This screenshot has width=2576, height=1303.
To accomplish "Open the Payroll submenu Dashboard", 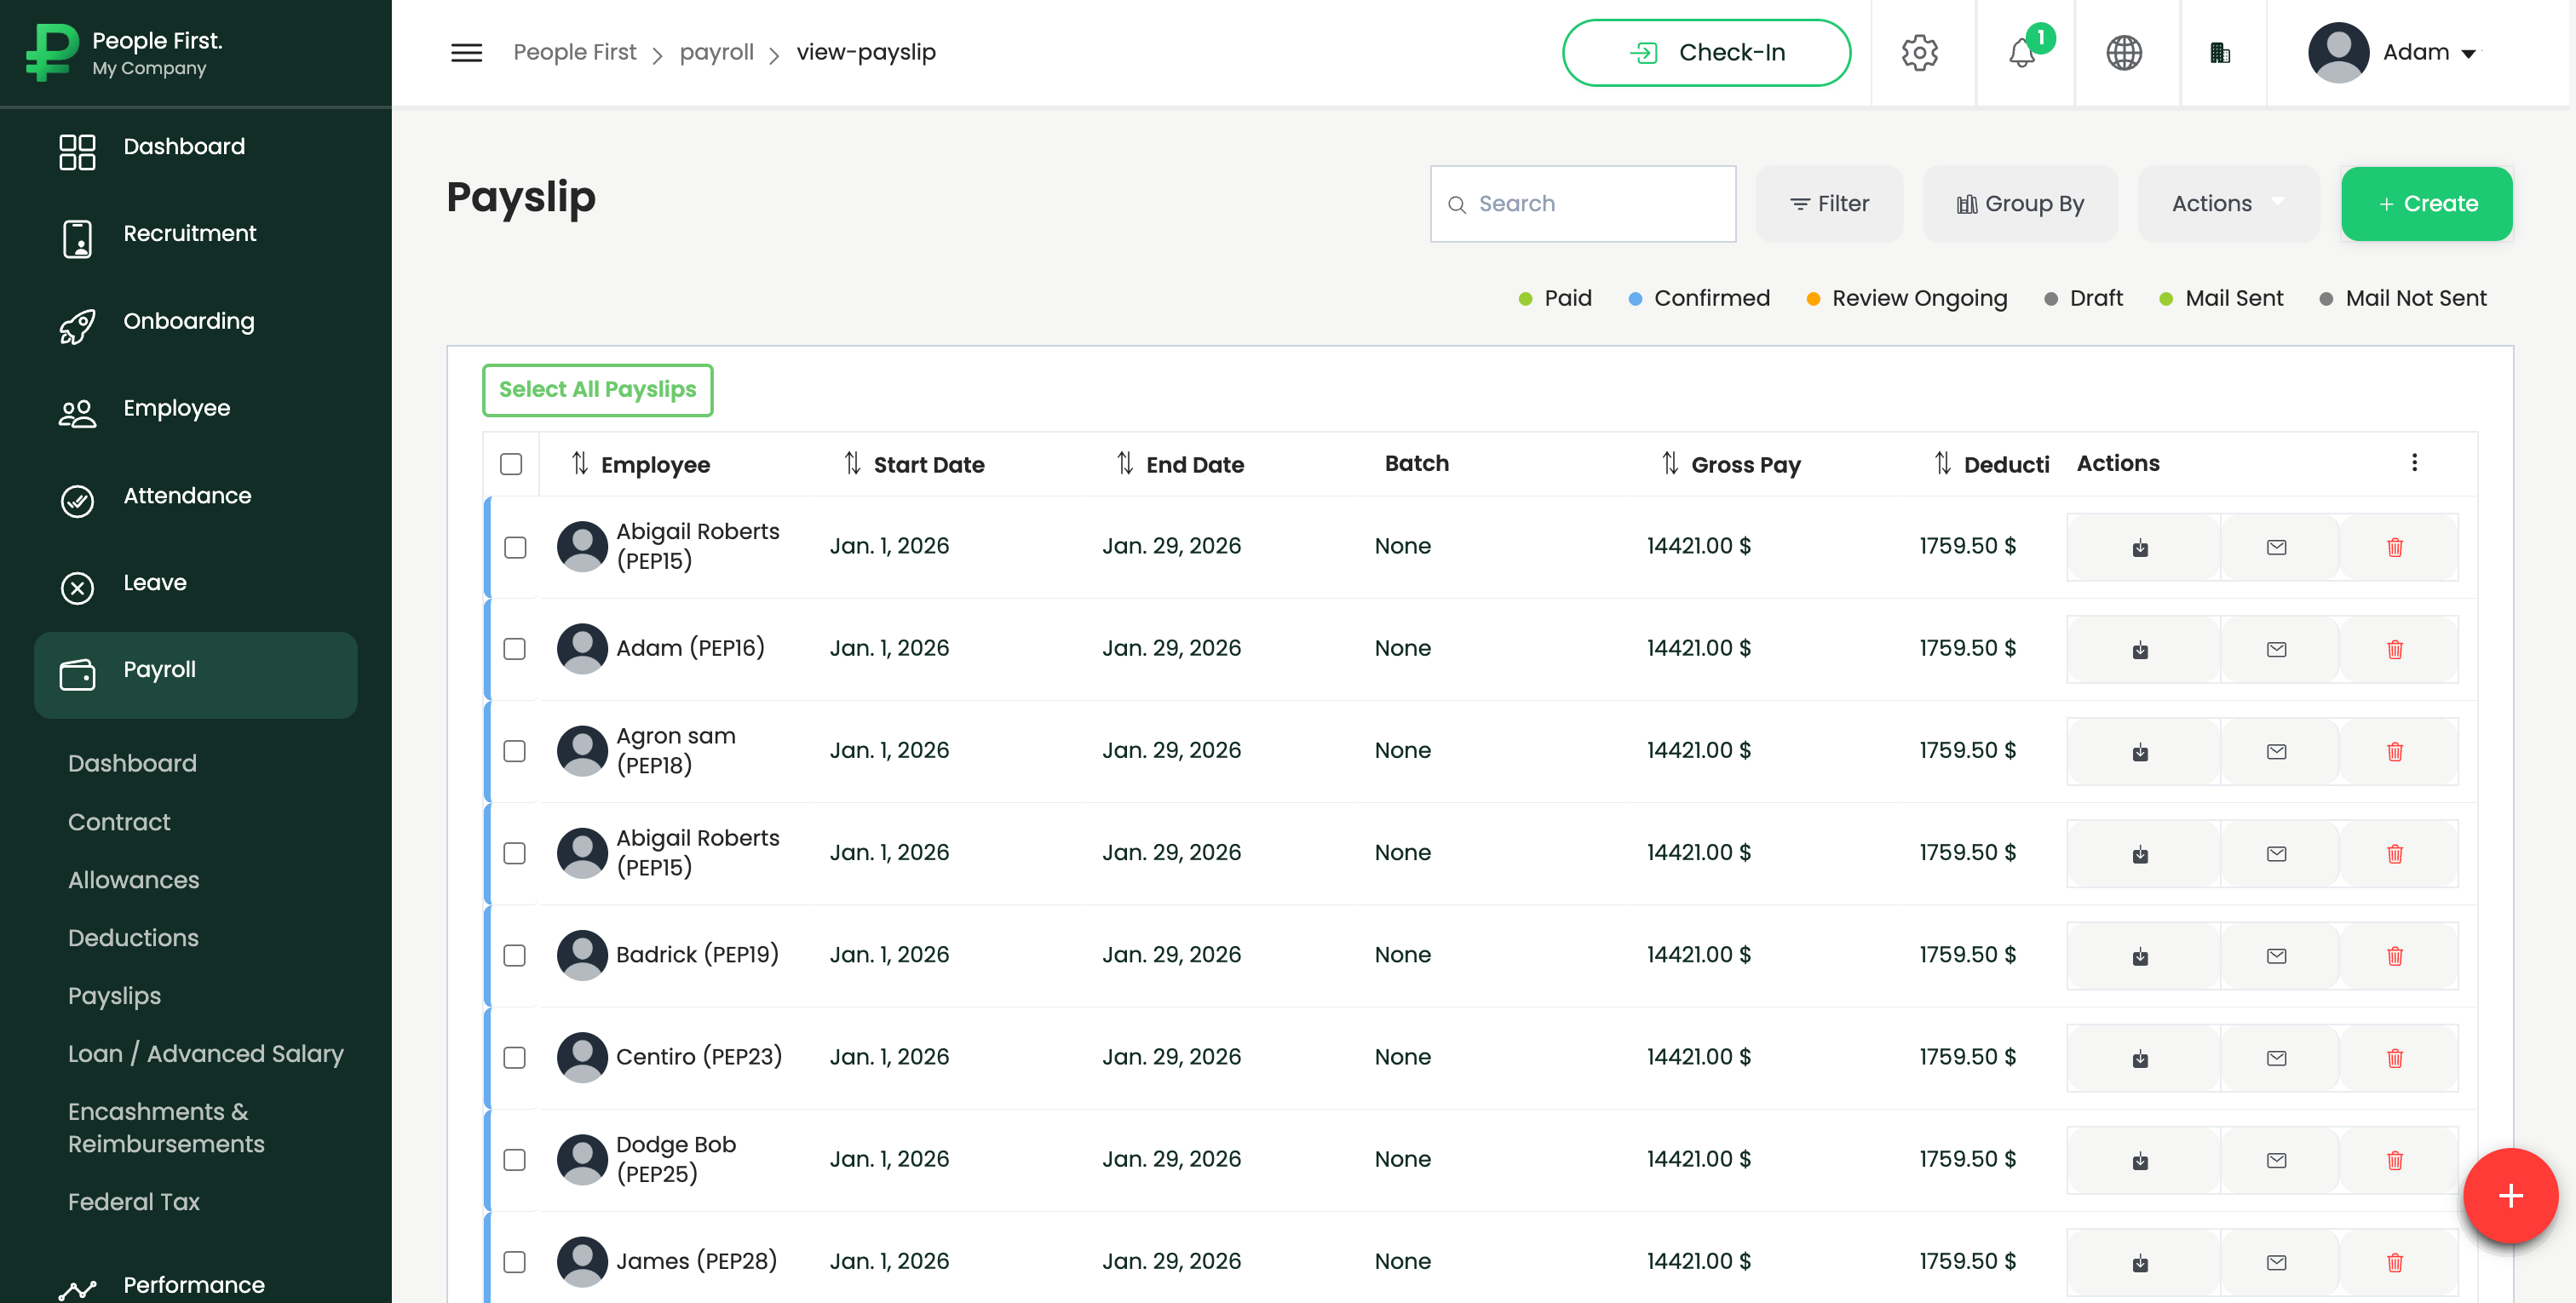I will [132, 764].
